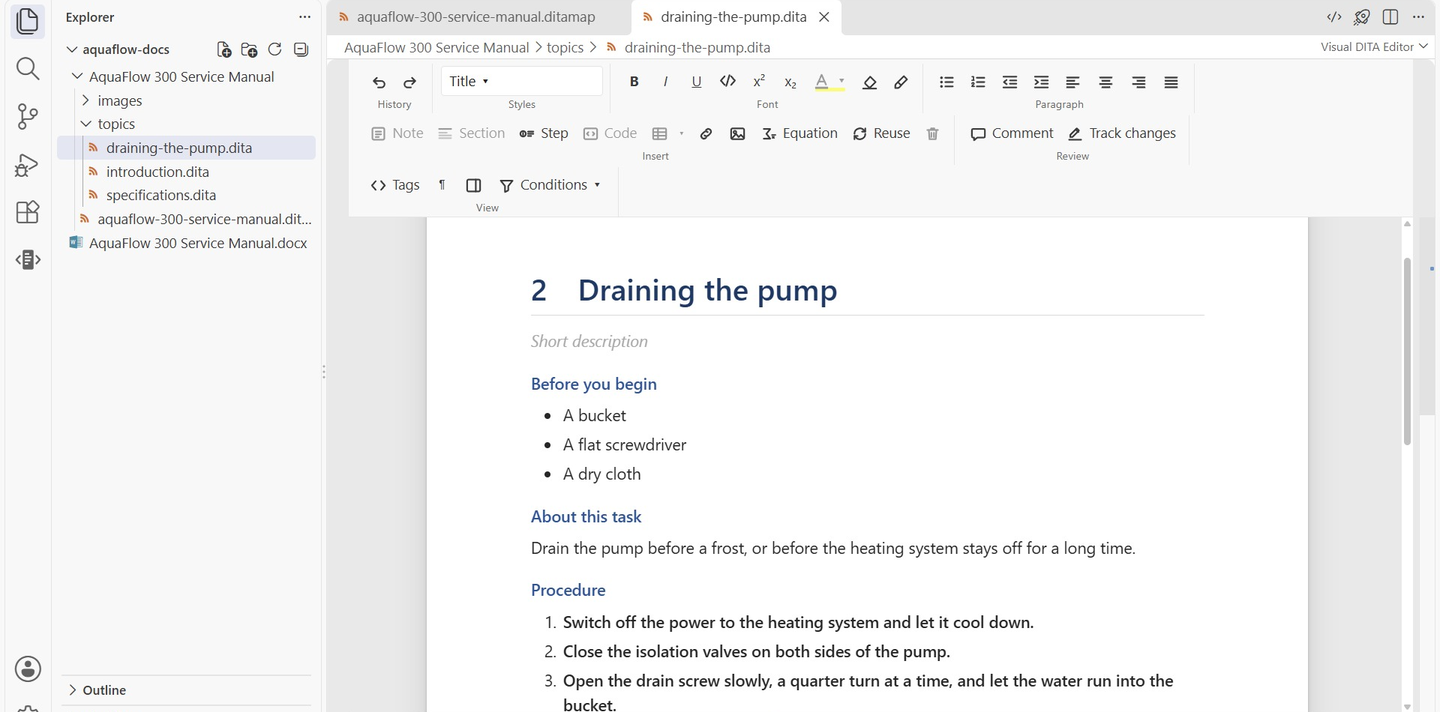Increase paragraph indent
Screen dimensions: 1440x712
[1041, 82]
